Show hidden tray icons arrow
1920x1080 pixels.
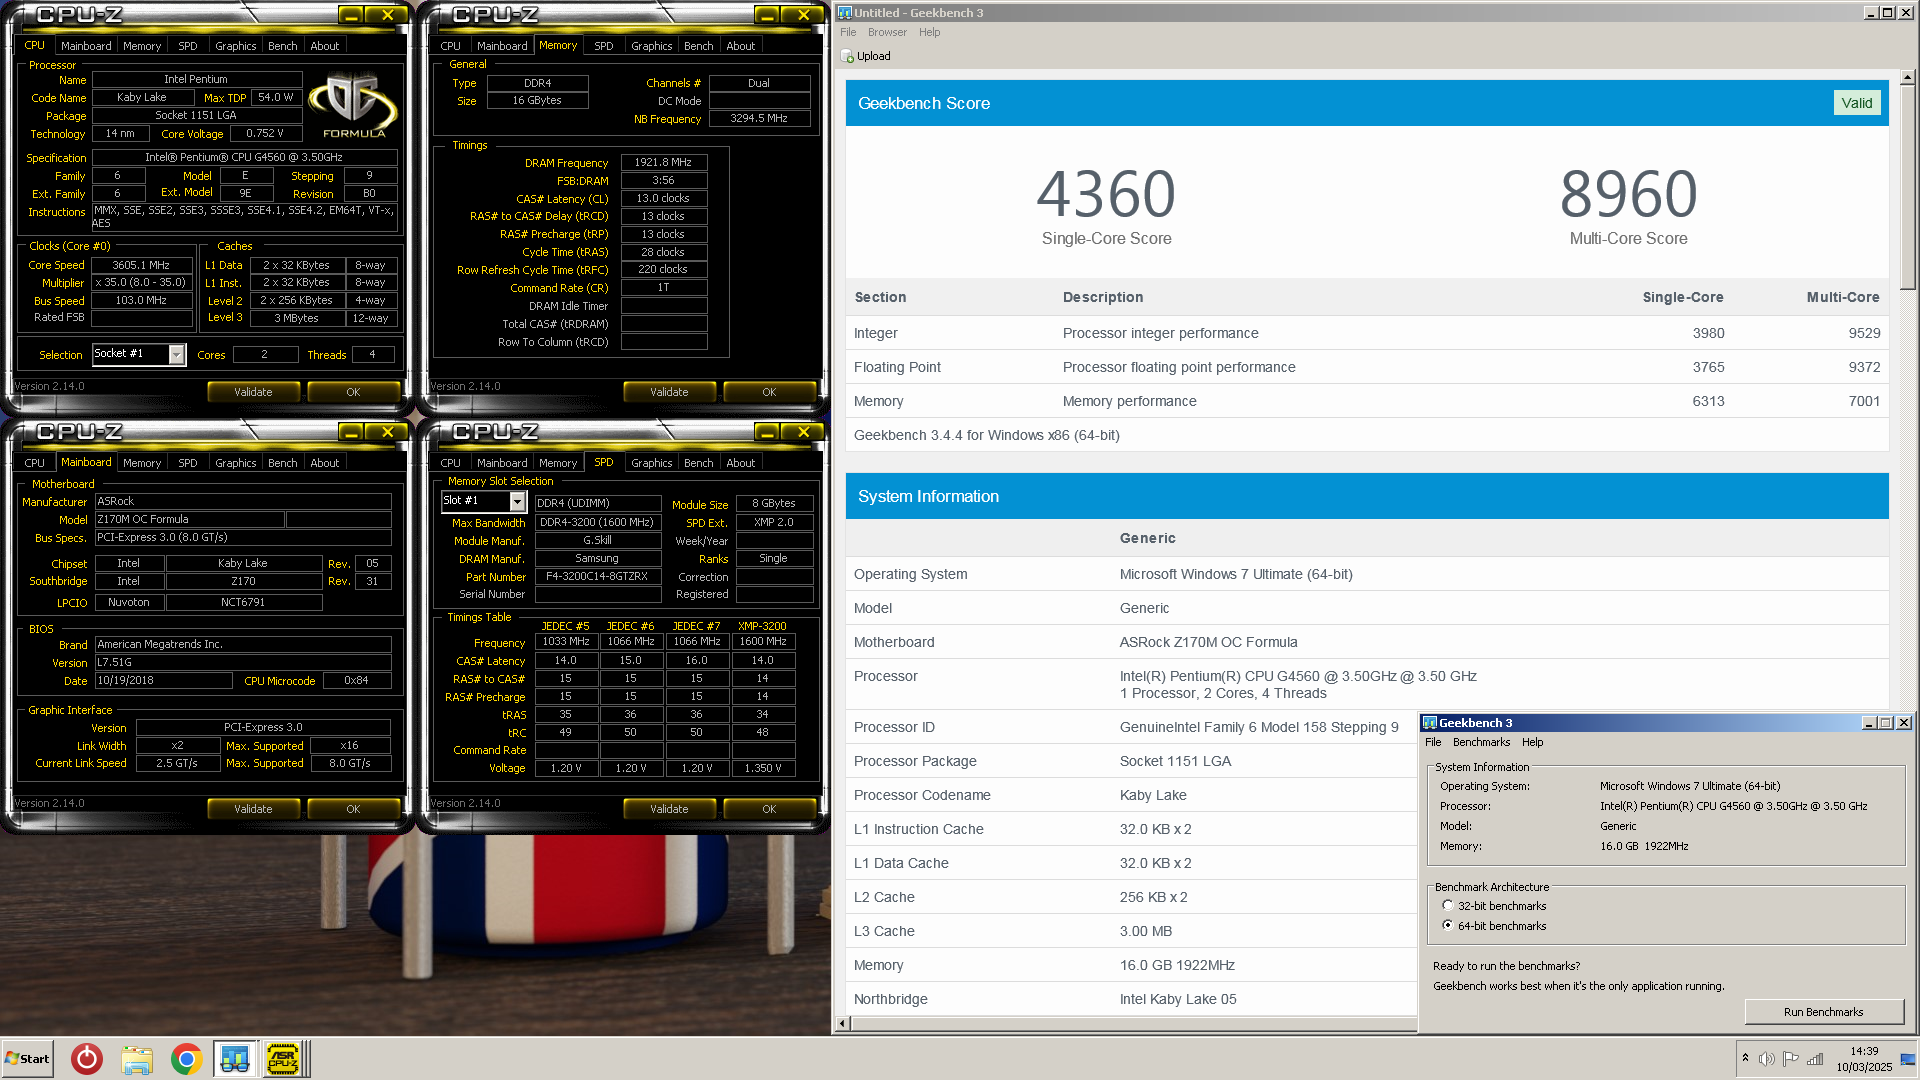1745,1058
